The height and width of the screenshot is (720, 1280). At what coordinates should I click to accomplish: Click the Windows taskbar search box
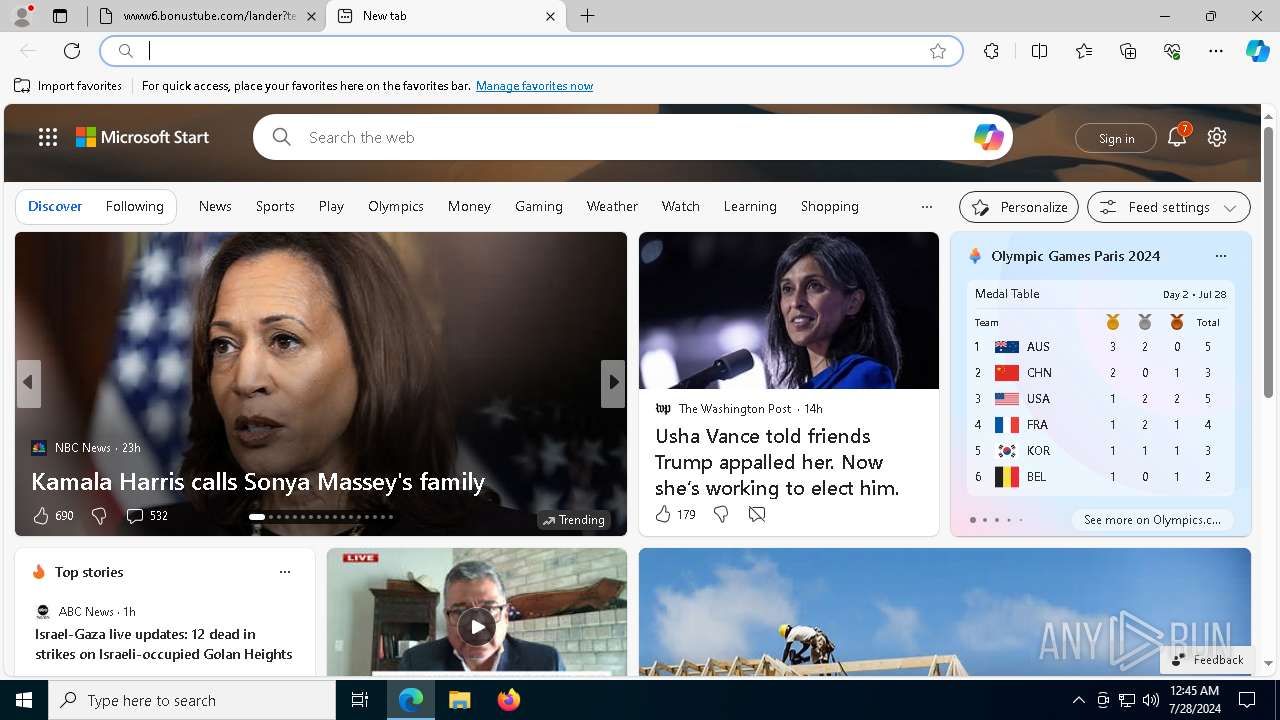point(192,700)
